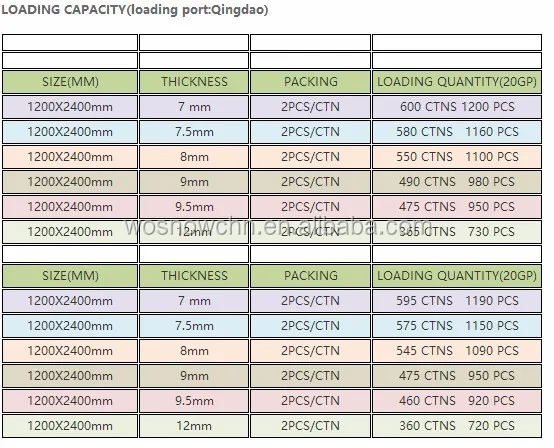Select the empty top-left cell of the table
This screenshot has width=554, height=448.
pyautogui.click(x=70, y=42)
